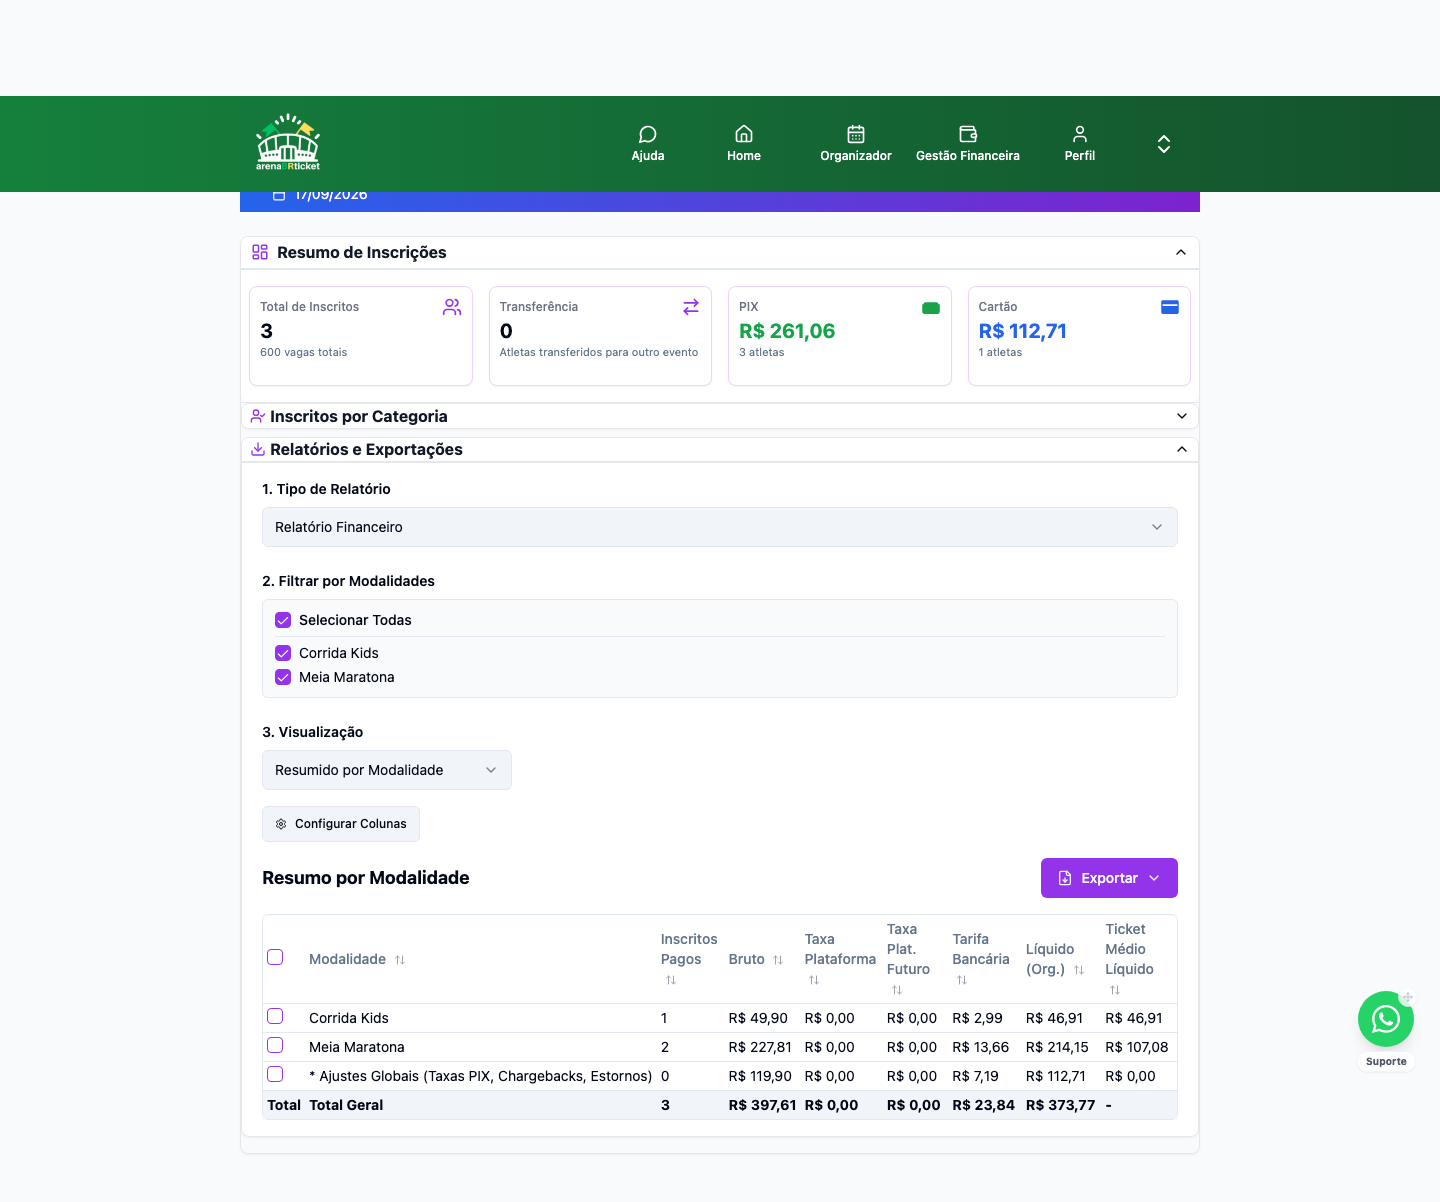
Task: Toggle Corrida Kids modality filter checkbox
Action: [283, 653]
